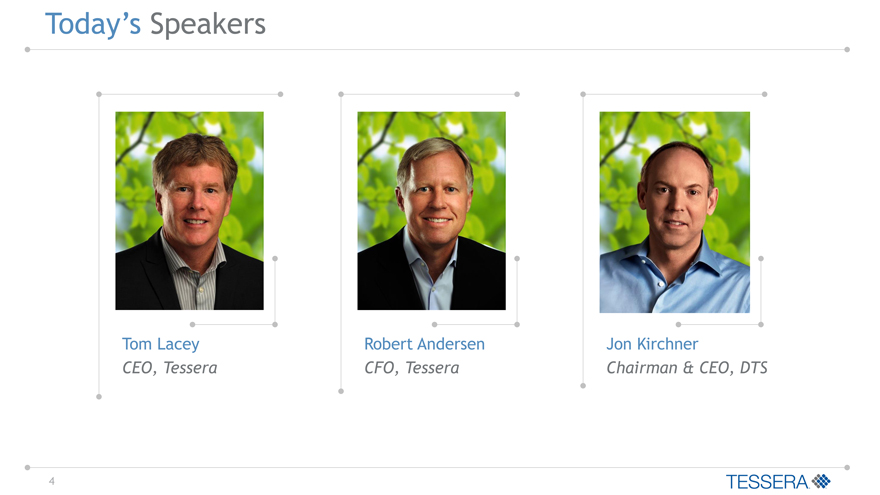Viewport: 880px width, 495px height.
Task: Click dot at left end of header line
Action: [x=27, y=49]
